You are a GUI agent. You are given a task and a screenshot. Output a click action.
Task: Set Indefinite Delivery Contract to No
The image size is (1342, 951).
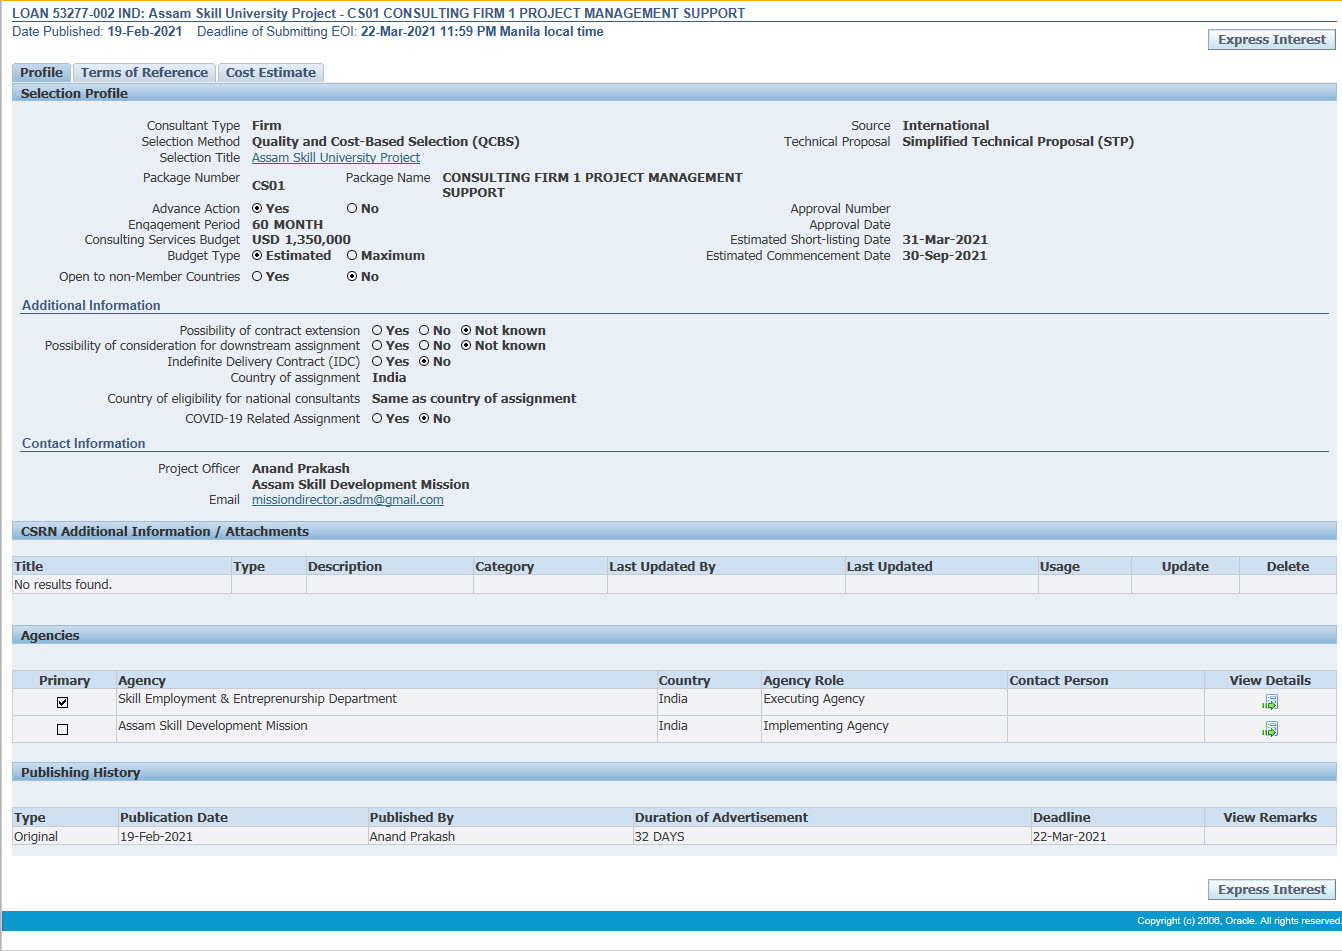[x=424, y=361]
